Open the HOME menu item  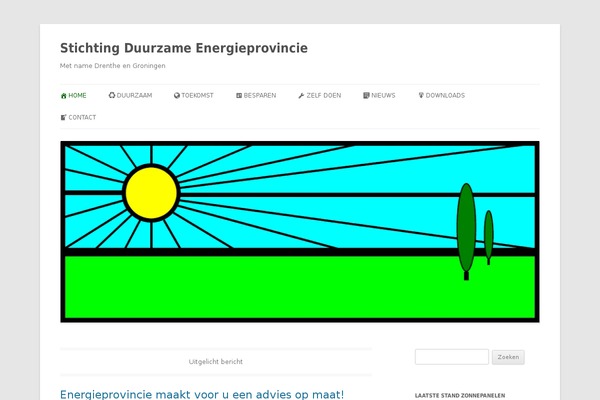tap(73, 96)
